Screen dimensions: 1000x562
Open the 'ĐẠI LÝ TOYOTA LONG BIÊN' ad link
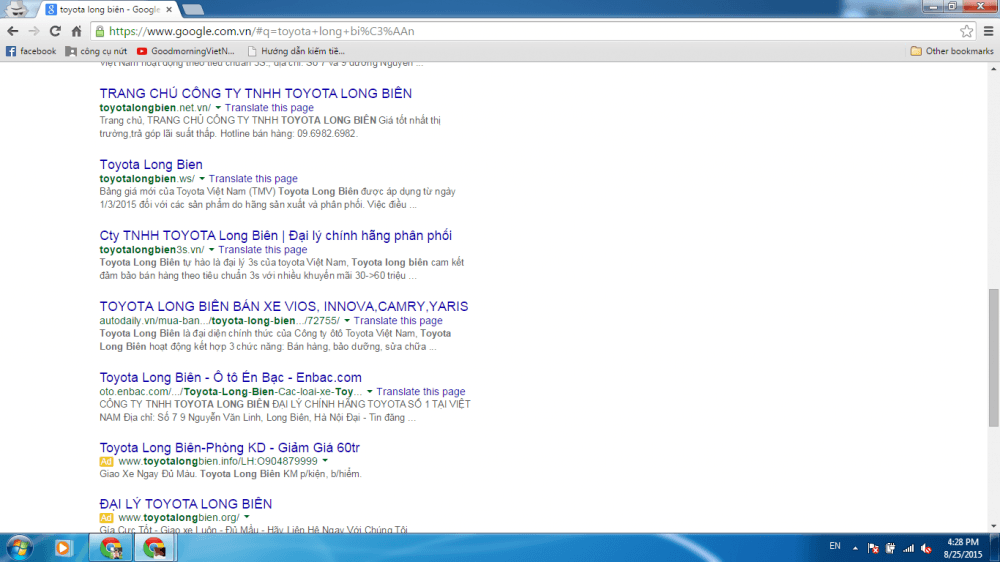pos(186,503)
